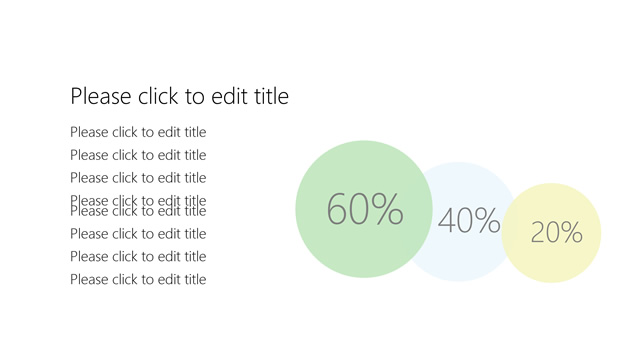
Task: Select the large heading title placeholder
Action: [179, 96]
